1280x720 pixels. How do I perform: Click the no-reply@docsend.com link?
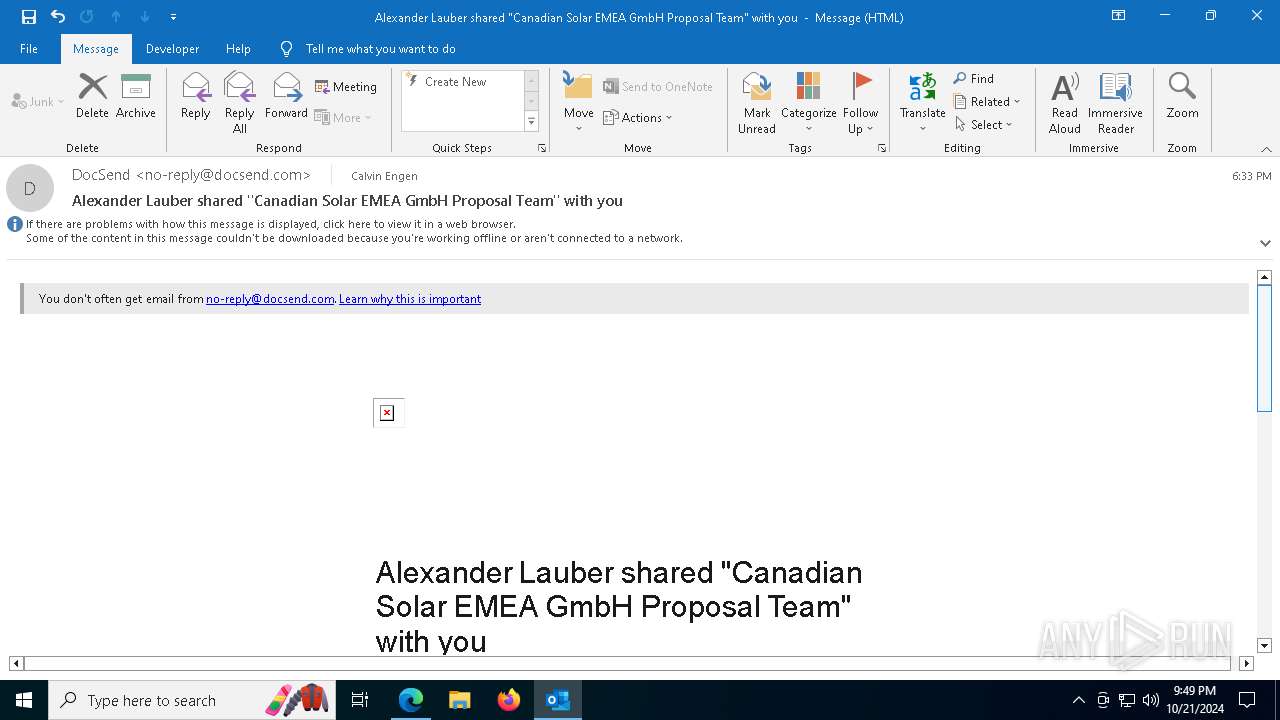[x=270, y=299]
